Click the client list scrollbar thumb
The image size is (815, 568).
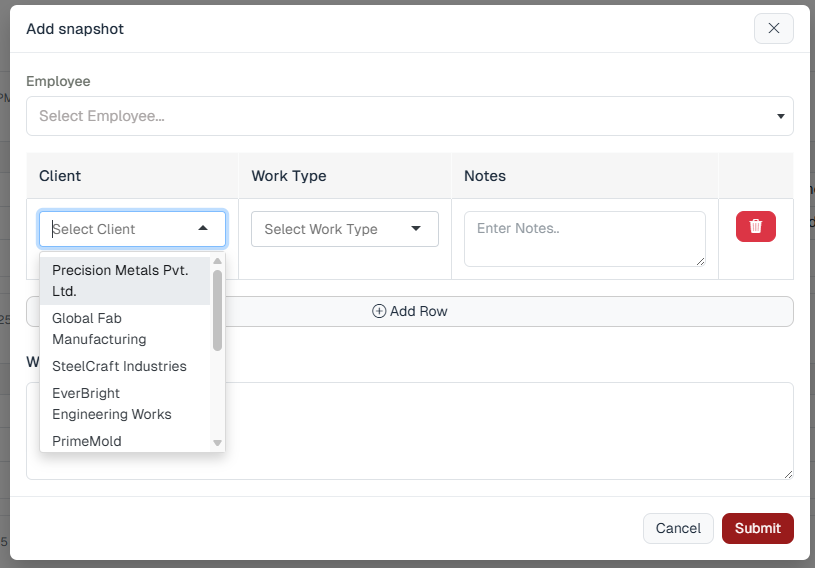(217, 310)
